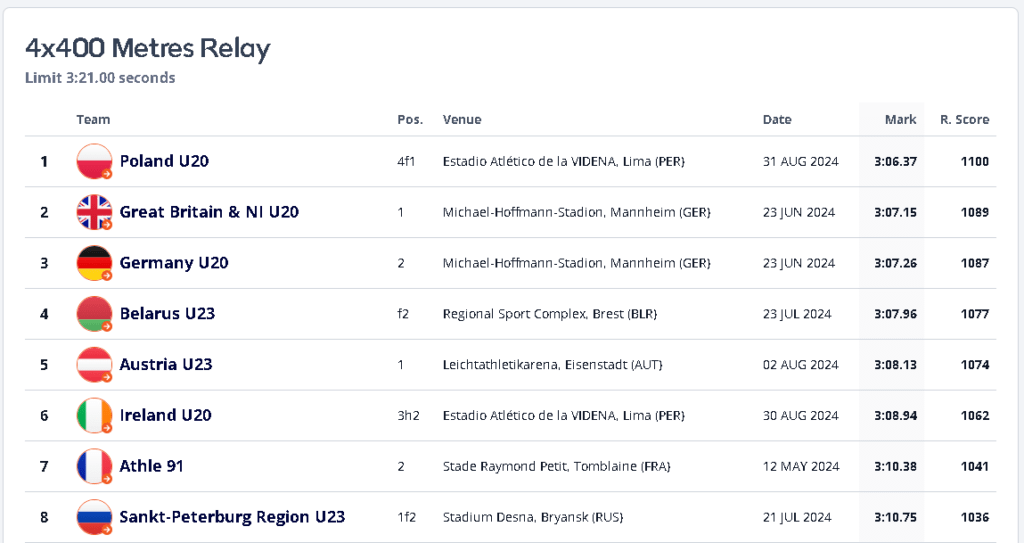Viewport: 1024px width, 543px height.
Task: Click the Mark column header
Action: (900, 120)
